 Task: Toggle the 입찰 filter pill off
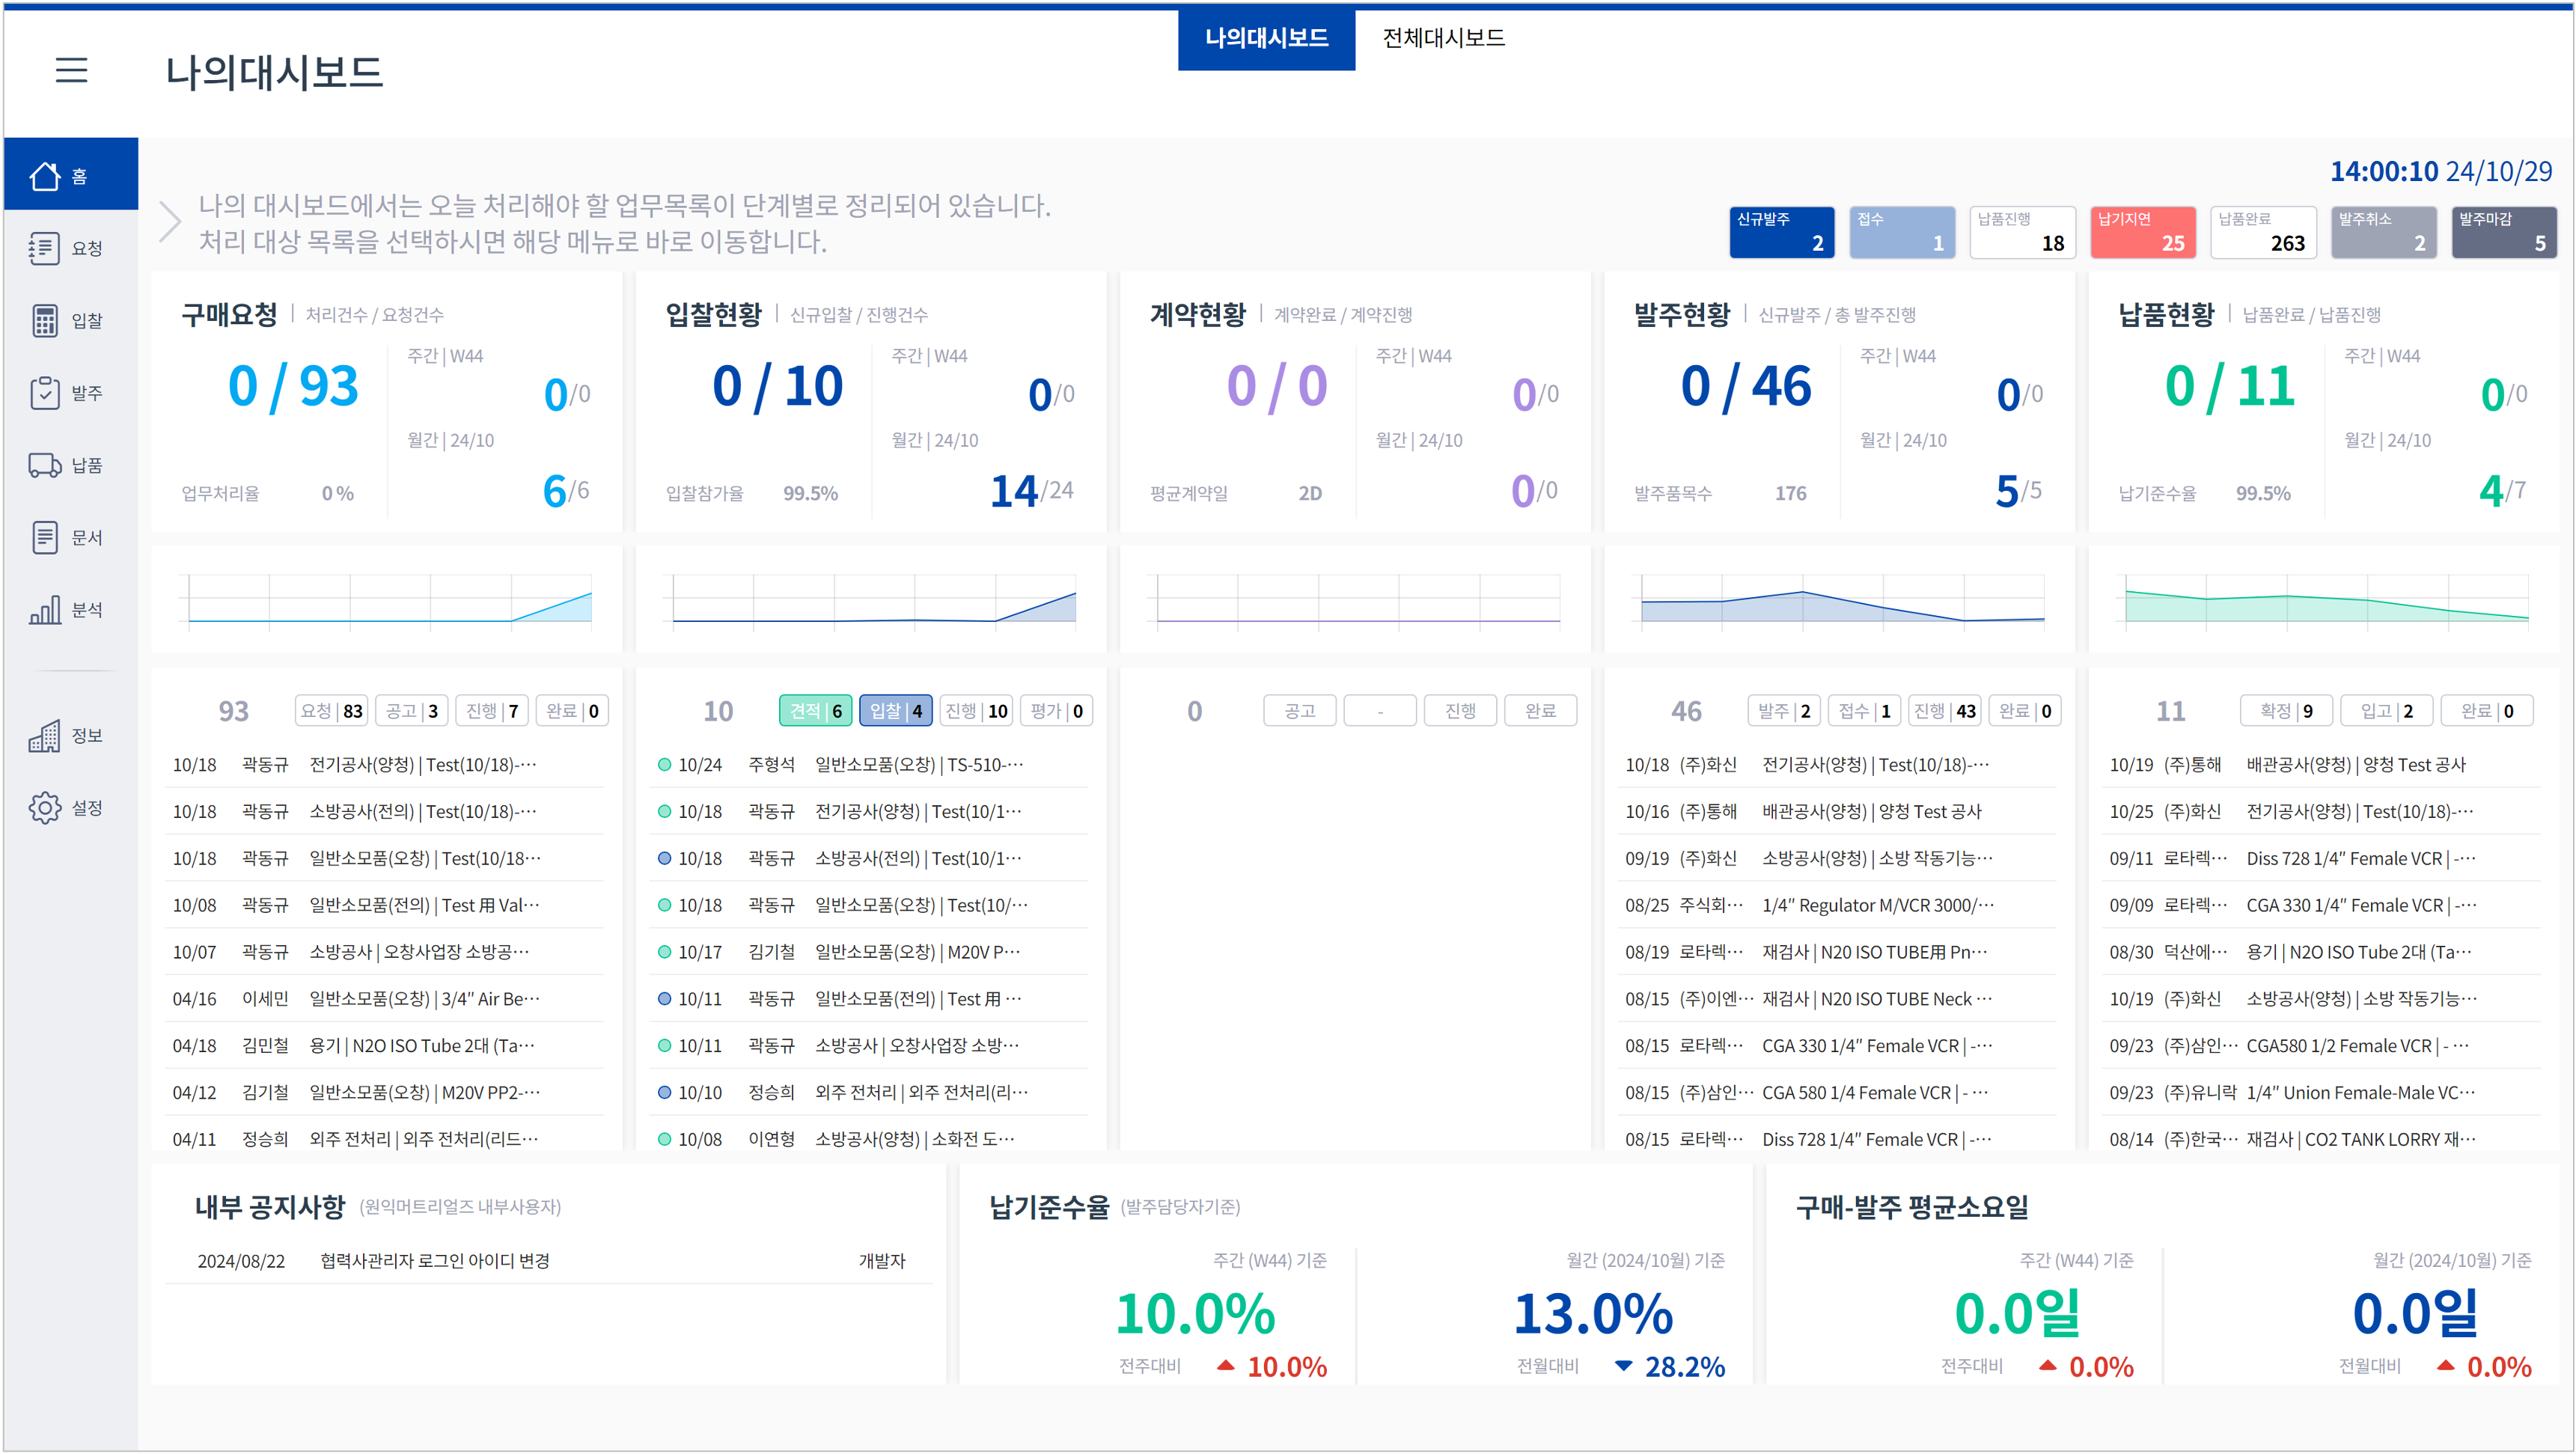click(x=896, y=710)
